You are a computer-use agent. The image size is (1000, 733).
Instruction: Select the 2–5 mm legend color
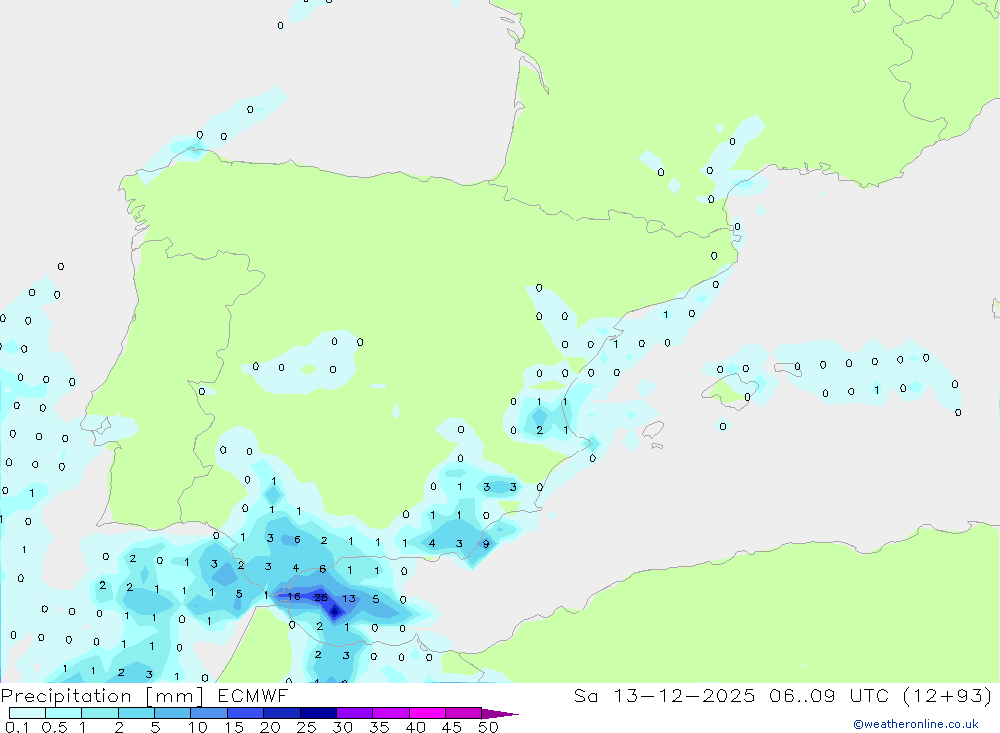click(136, 713)
